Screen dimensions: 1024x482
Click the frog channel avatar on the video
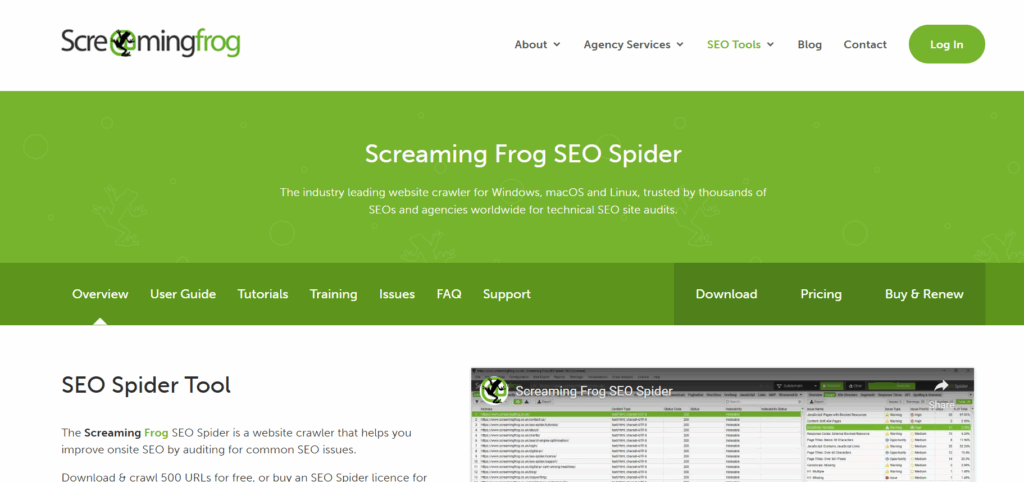[x=494, y=391]
